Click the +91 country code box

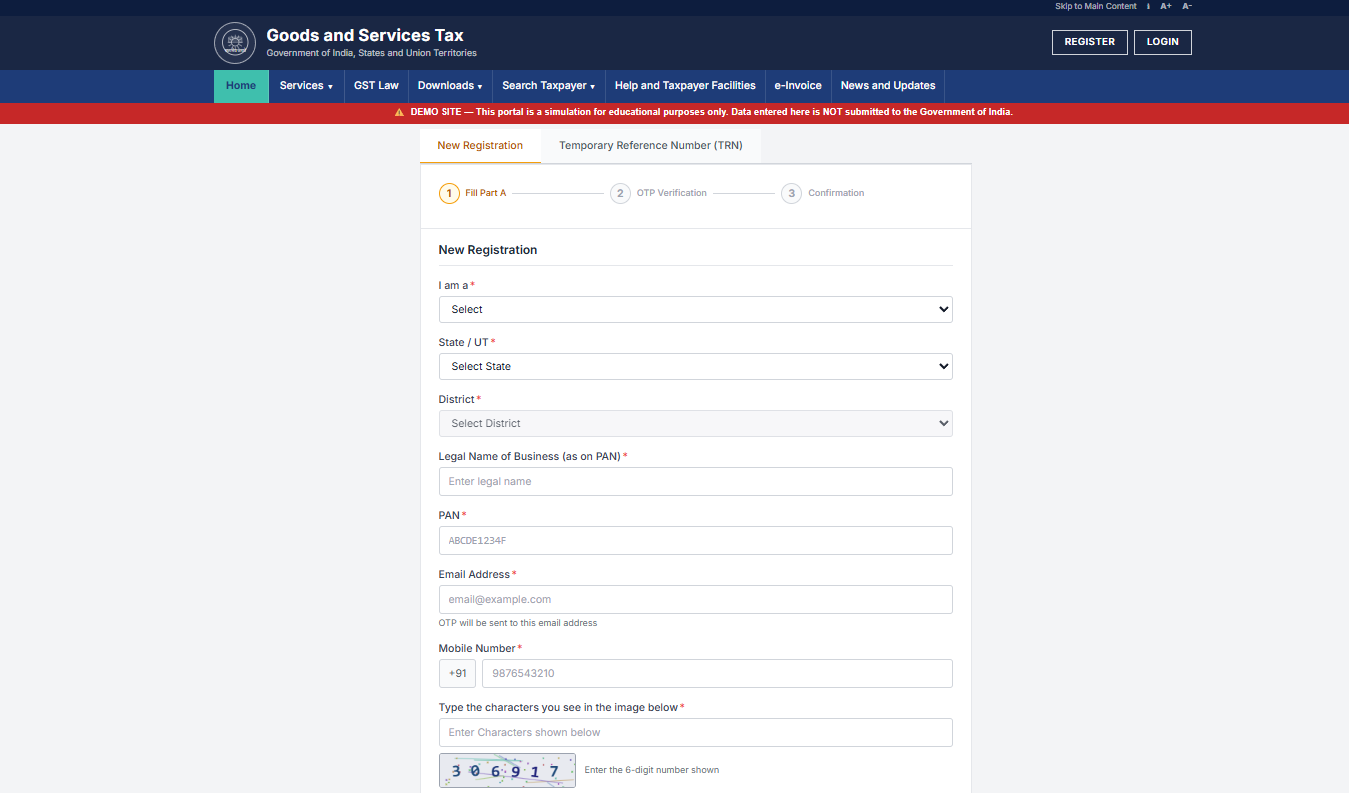(457, 674)
